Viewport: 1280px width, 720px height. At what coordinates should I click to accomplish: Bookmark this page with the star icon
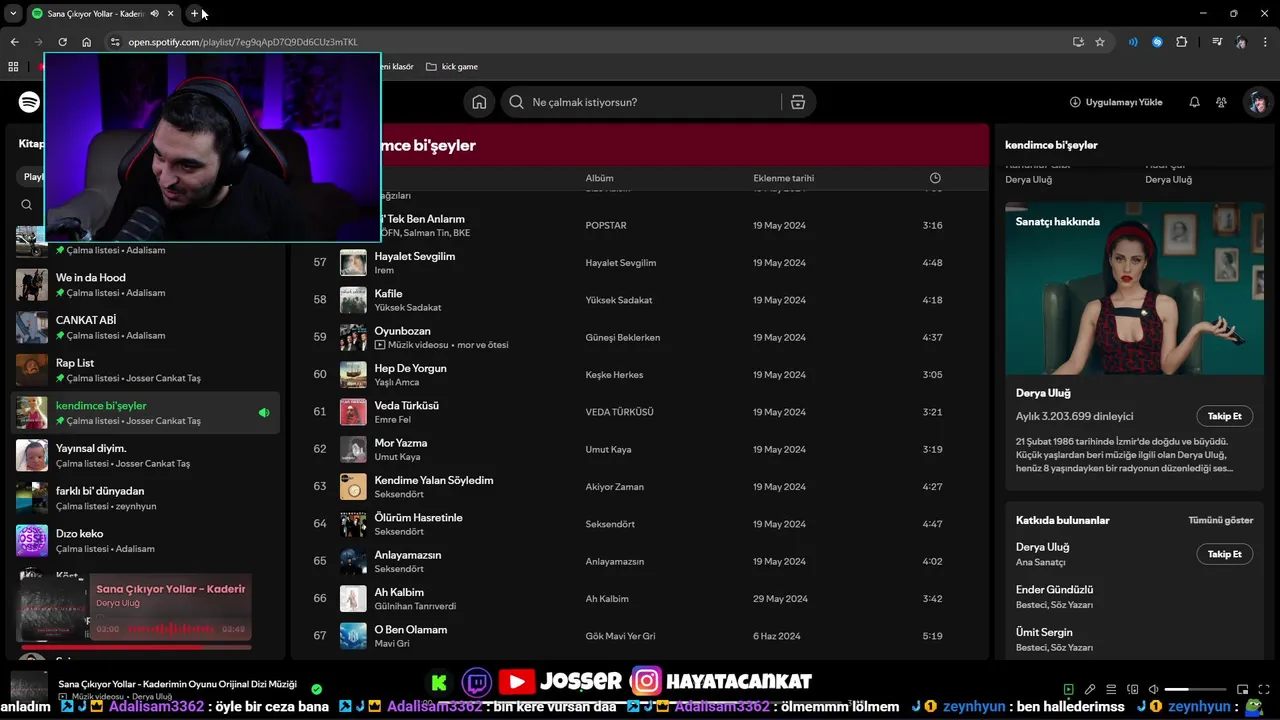click(x=1100, y=42)
